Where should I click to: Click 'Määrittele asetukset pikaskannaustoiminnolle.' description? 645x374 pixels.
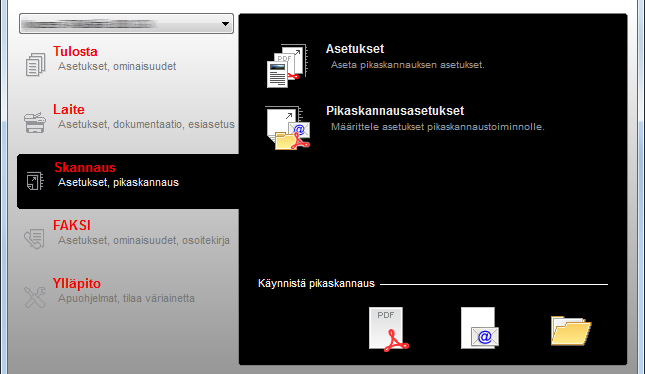coord(438,127)
